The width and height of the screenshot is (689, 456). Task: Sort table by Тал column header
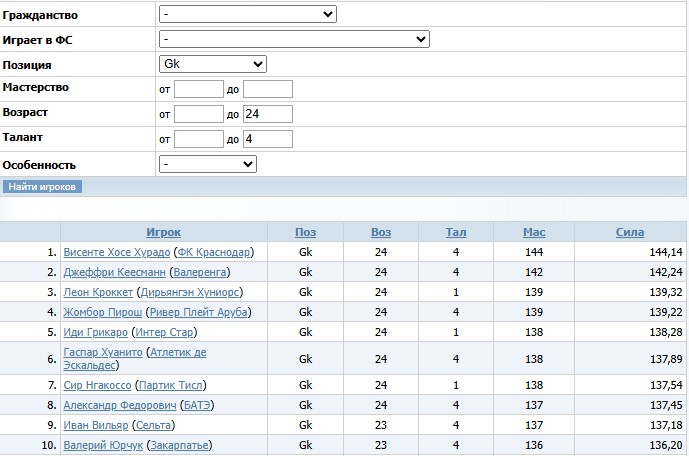455,232
